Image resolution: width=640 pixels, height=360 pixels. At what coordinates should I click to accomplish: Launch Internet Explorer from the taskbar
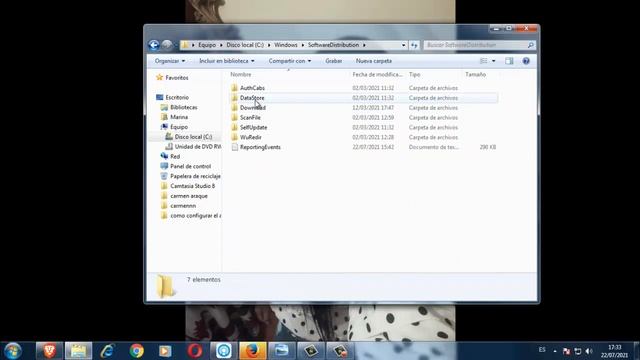(107, 351)
